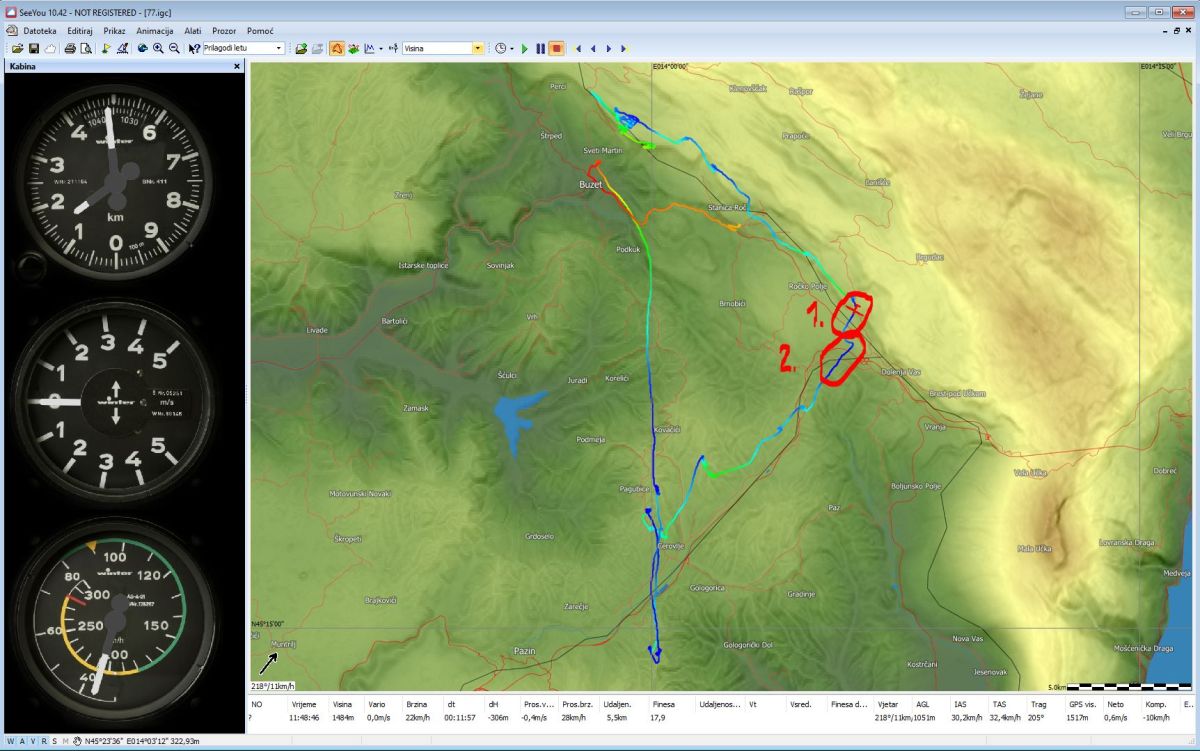Click the Vrijeme column header
This screenshot has width=1200, height=751.
[303, 705]
